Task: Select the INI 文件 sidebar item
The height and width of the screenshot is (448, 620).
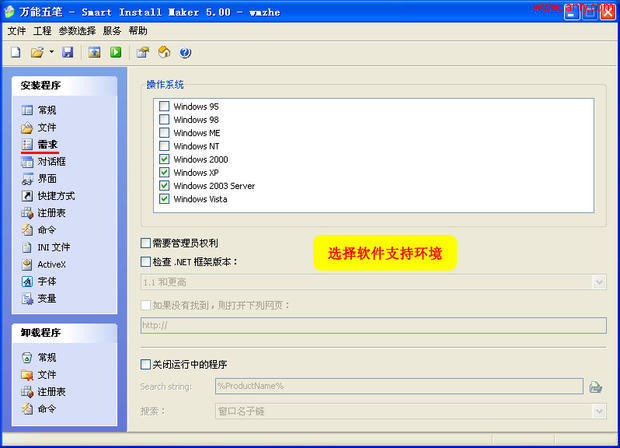Action: click(45, 247)
